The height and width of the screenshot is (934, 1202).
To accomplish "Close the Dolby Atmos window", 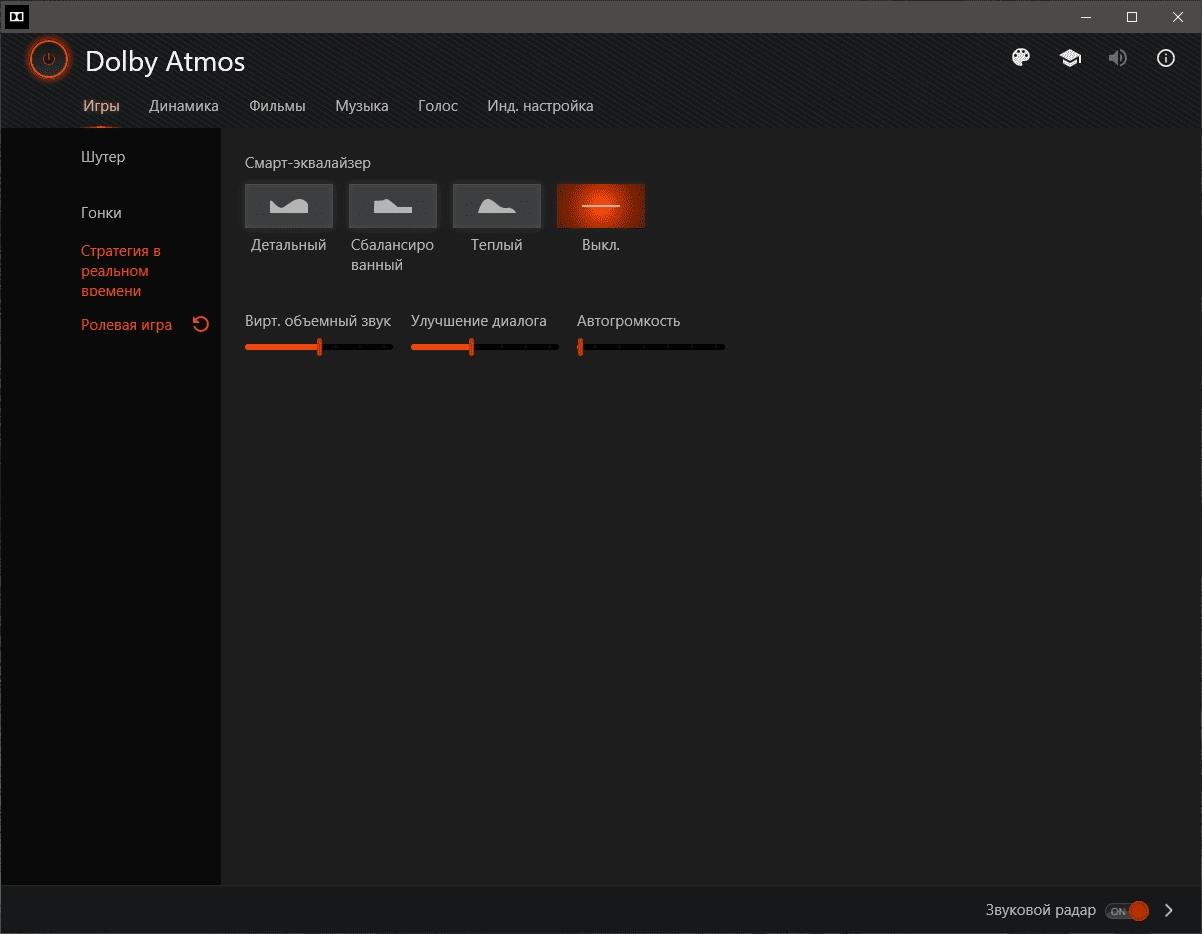I will [x=1178, y=16].
